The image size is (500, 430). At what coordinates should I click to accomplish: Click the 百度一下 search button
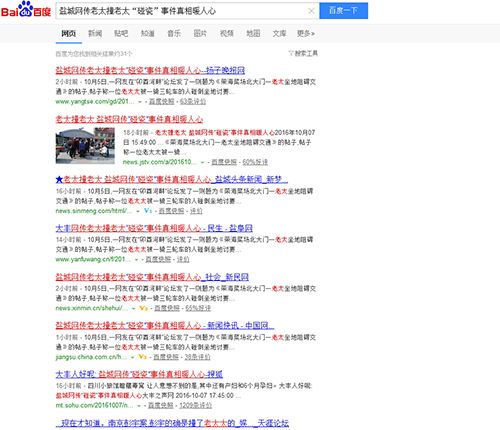pos(344,11)
